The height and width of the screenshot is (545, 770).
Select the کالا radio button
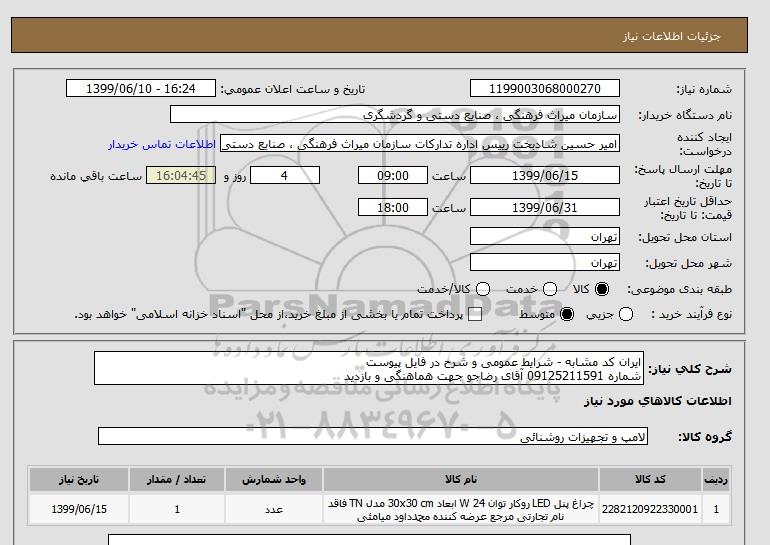pos(602,289)
